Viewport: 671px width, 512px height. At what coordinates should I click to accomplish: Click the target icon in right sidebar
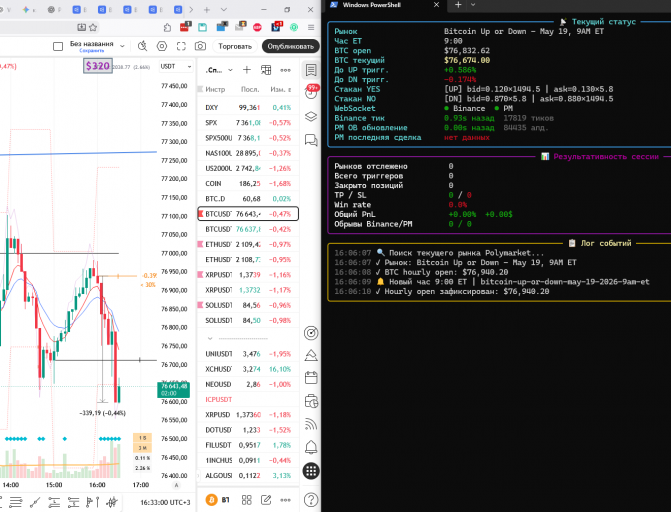311,333
